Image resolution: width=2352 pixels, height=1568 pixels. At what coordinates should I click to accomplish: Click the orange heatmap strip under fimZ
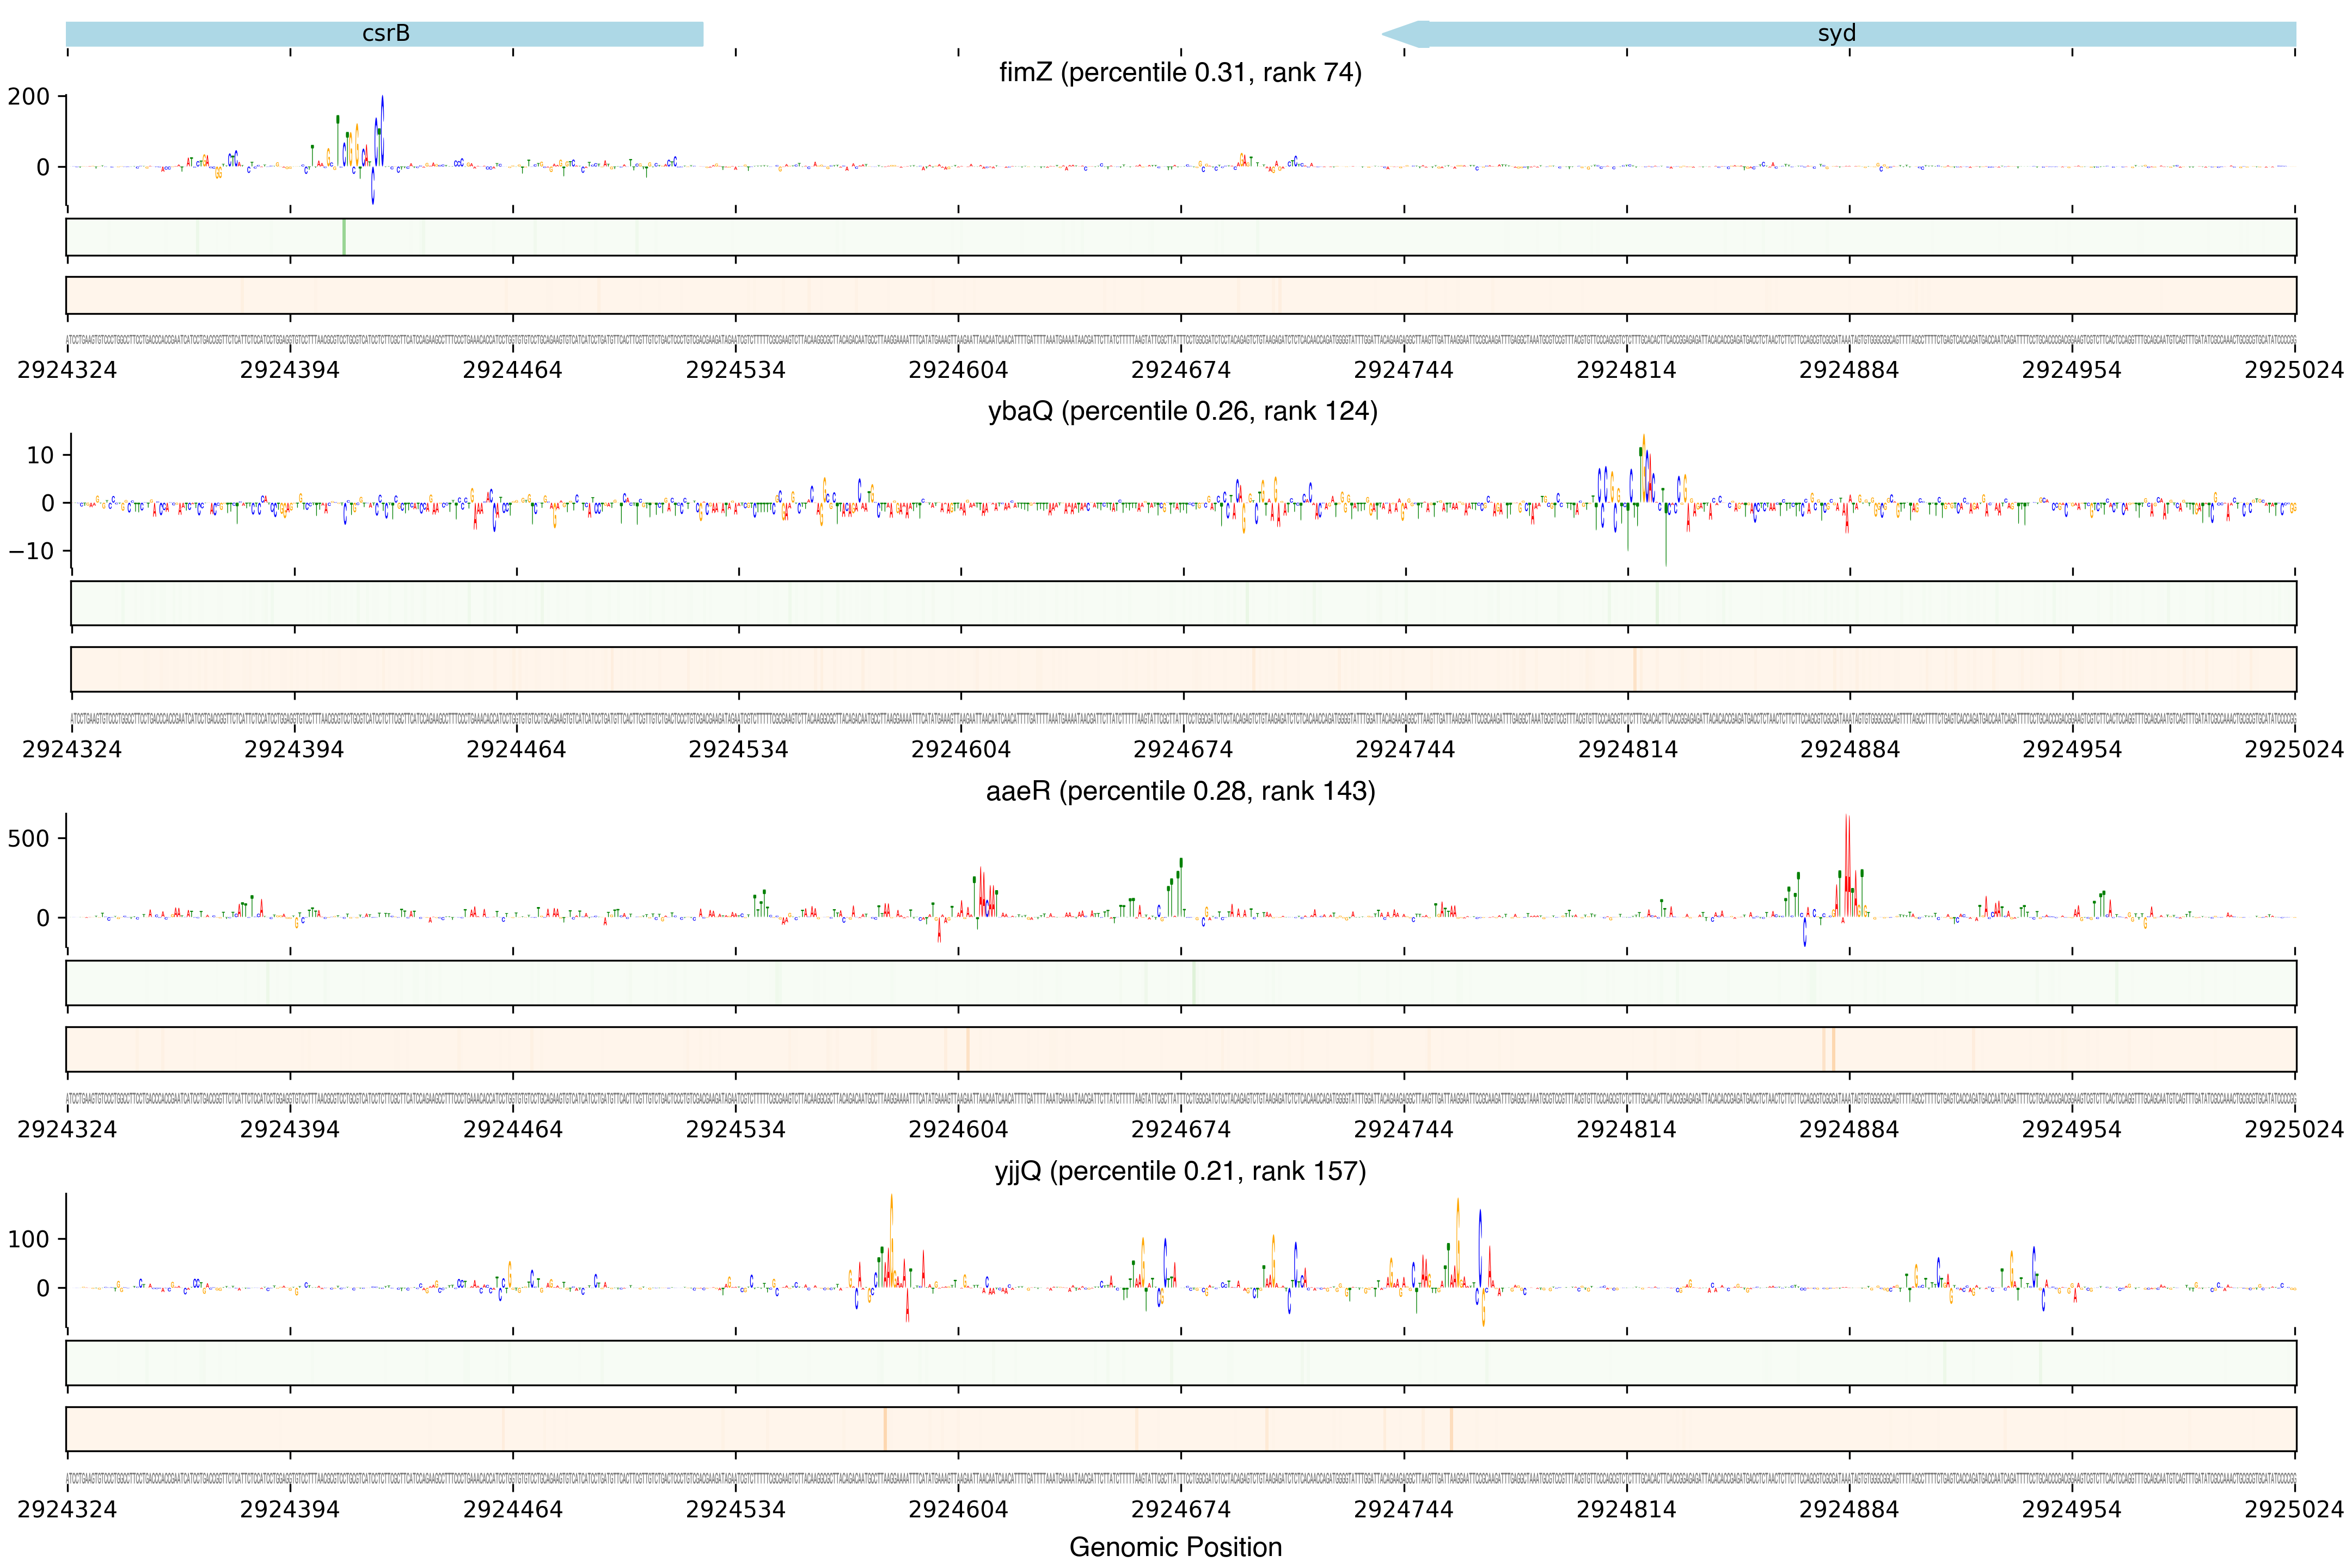[x=1180, y=295]
